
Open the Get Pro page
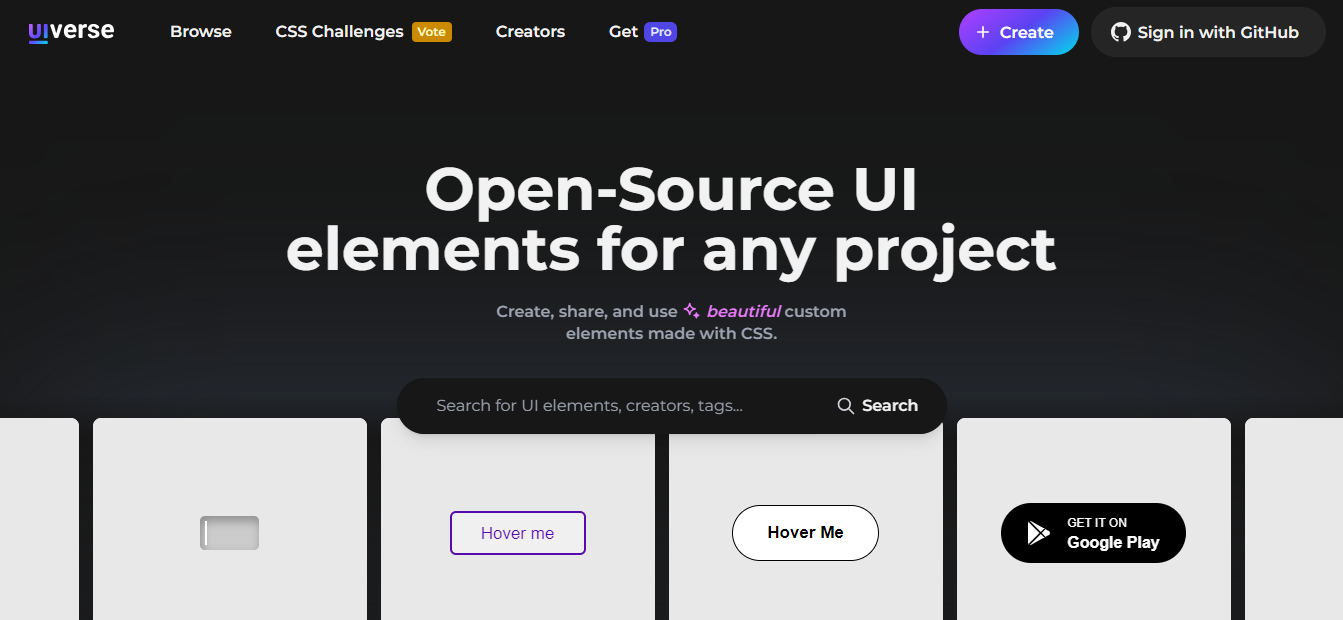coord(643,32)
